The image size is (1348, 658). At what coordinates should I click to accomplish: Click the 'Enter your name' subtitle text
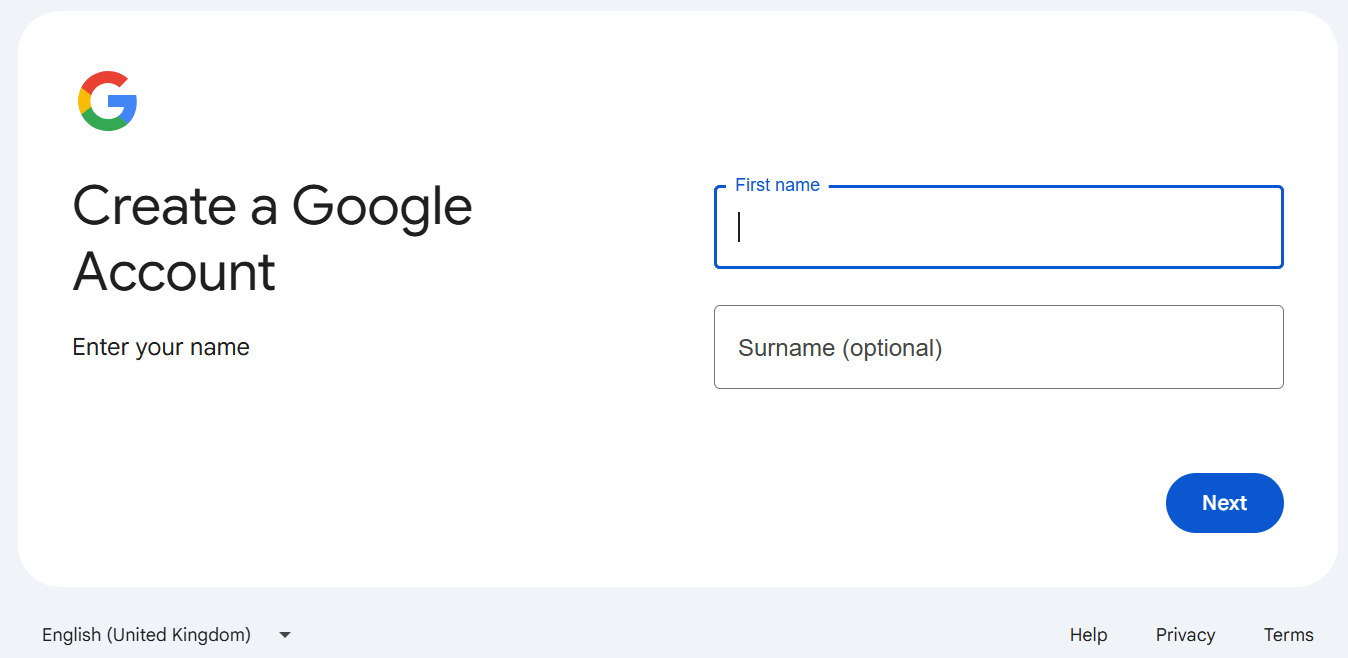161,347
